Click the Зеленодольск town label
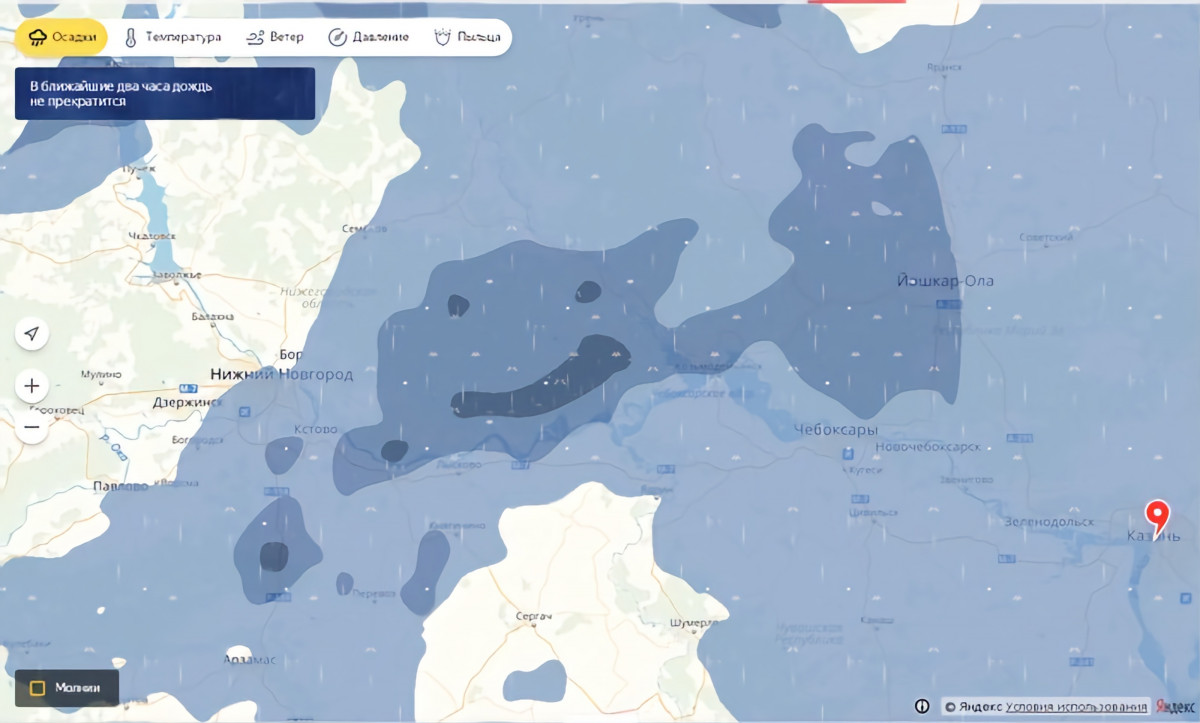This screenshot has height=723, width=1200. (x=1048, y=522)
